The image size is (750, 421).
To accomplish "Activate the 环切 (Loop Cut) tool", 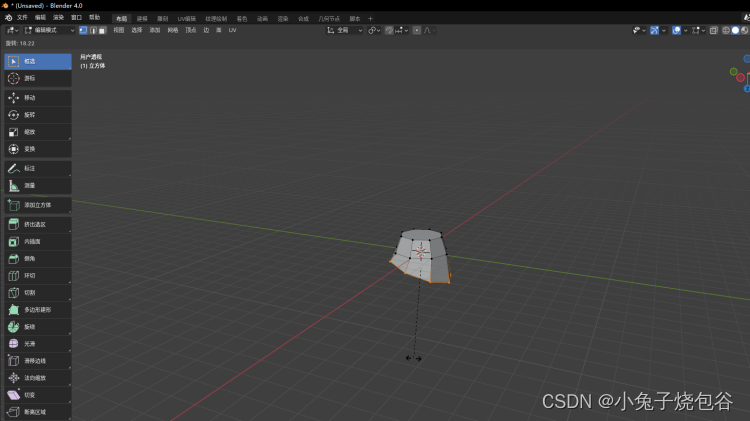I will point(38,276).
